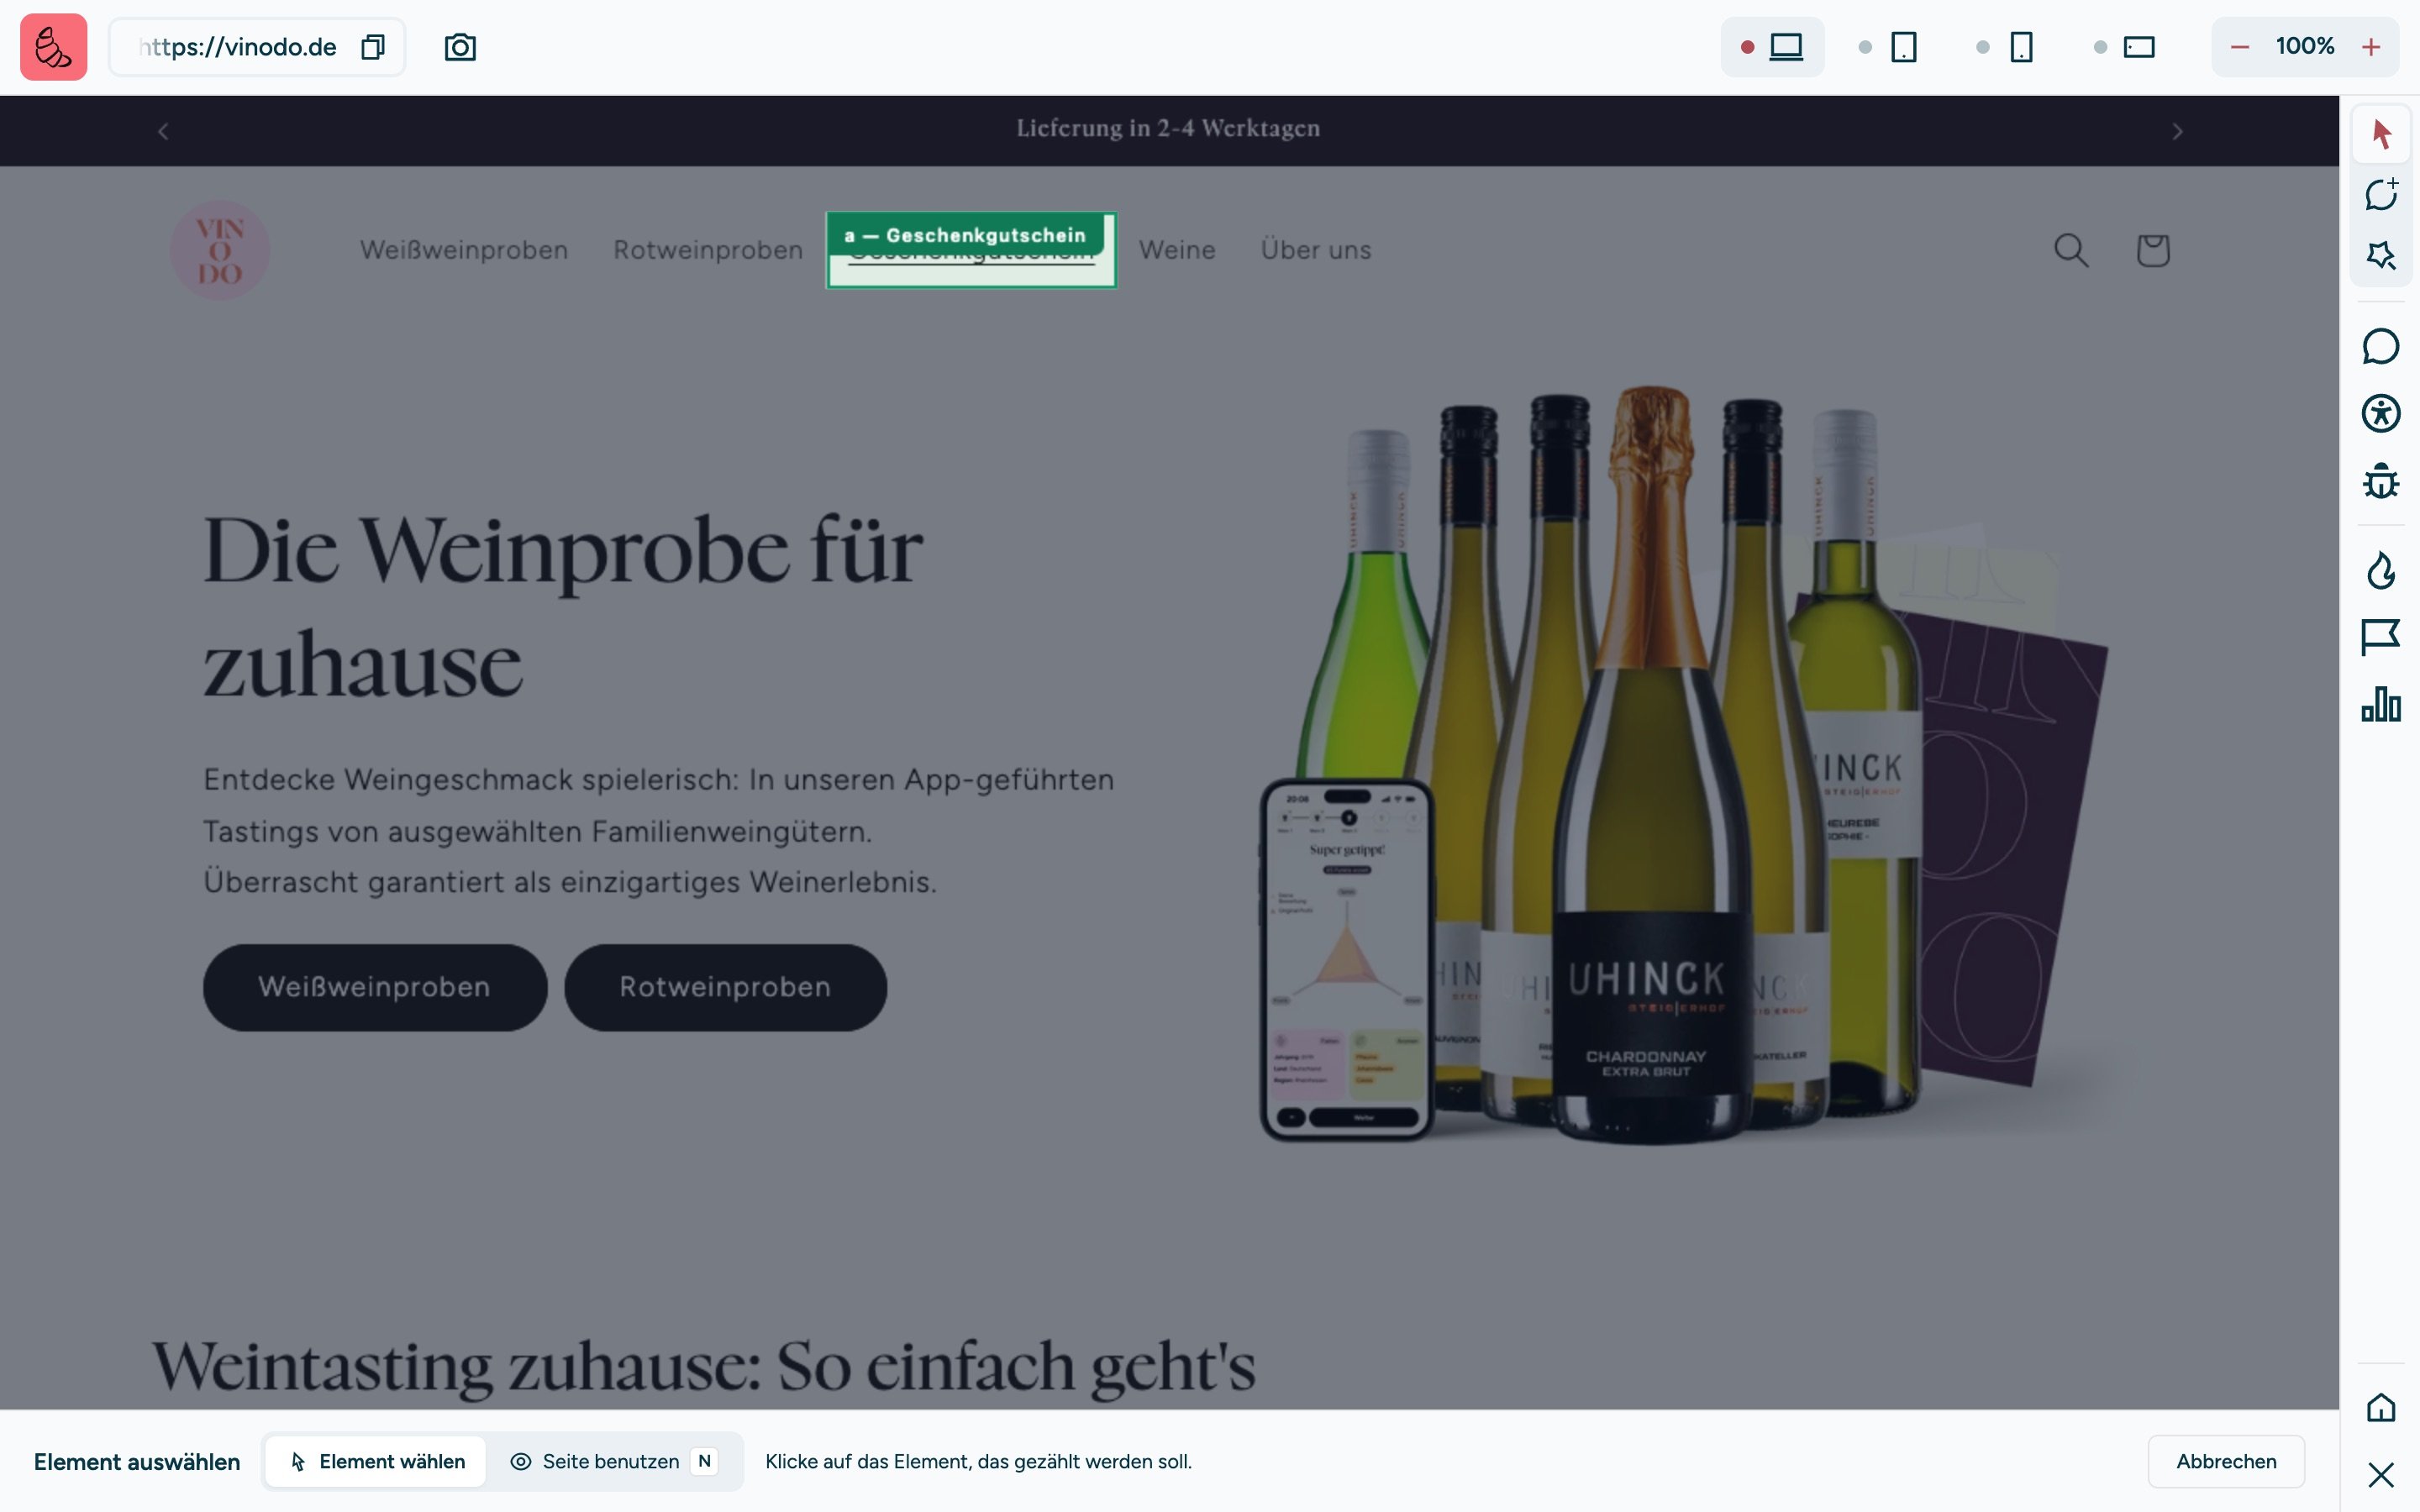Click Die Weinprobe für zuhause heading

click(x=563, y=606)
